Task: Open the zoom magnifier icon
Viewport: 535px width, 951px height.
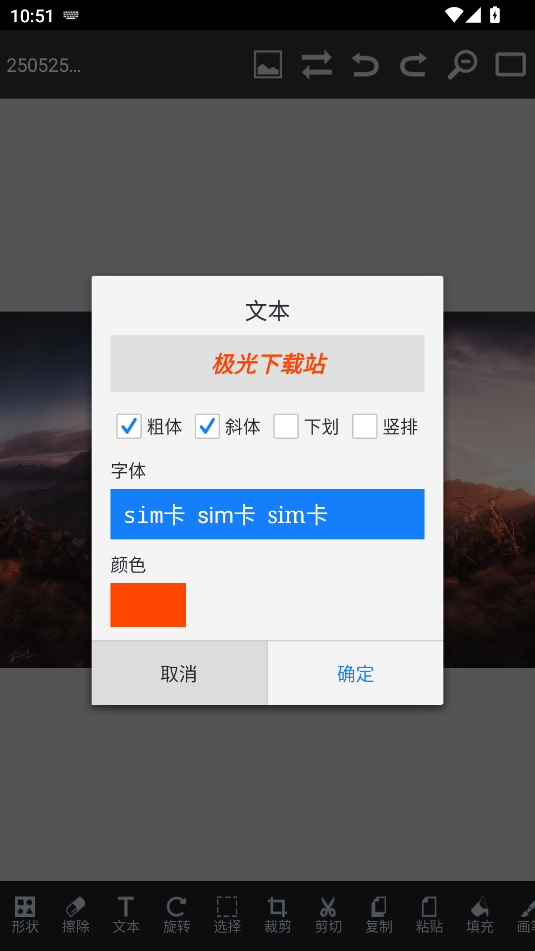Action: point(462,64)
